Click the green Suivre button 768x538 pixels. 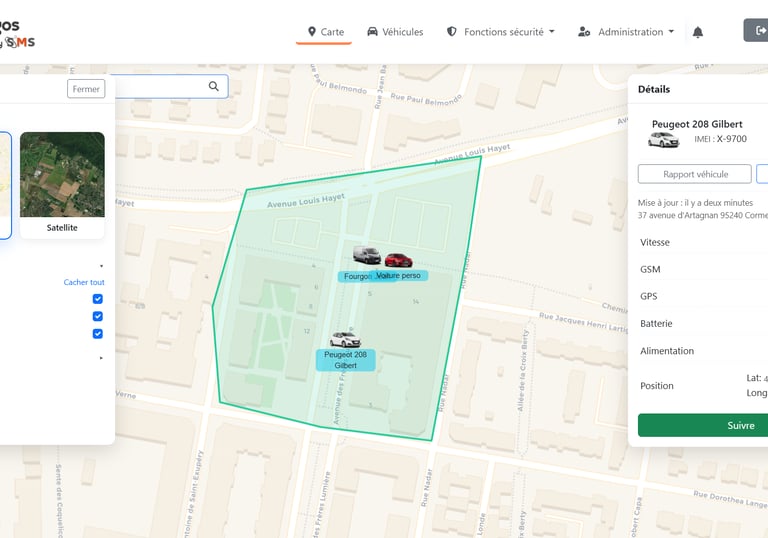tap(703, 425)
